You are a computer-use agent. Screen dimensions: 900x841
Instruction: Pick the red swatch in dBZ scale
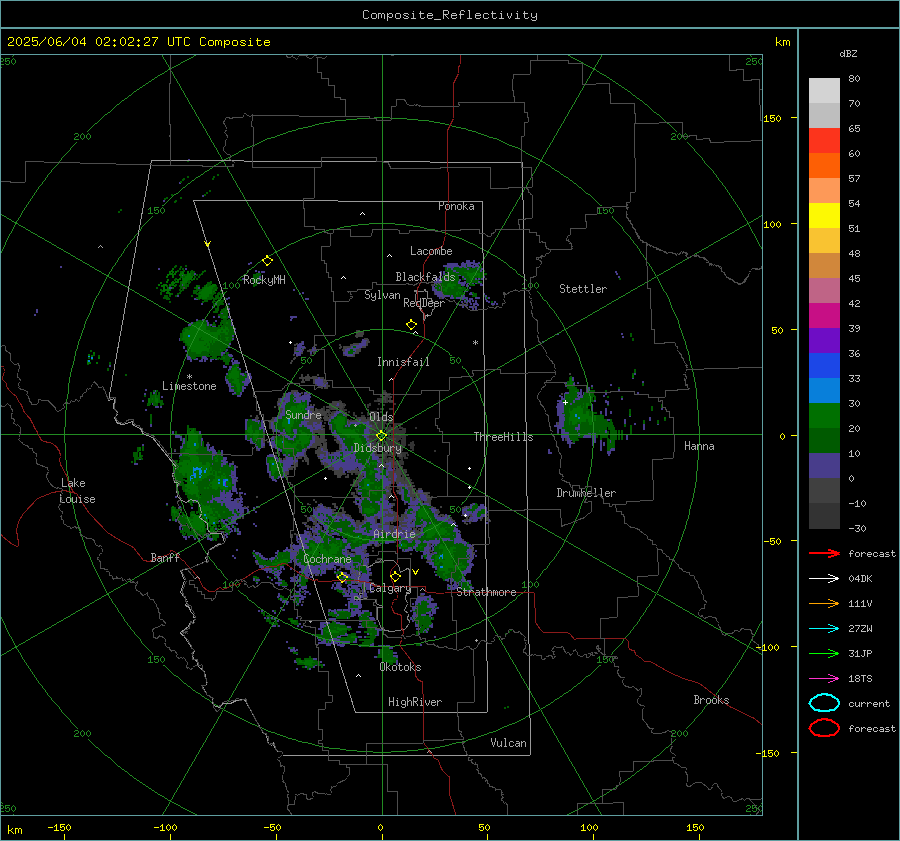tap(824, 140)
